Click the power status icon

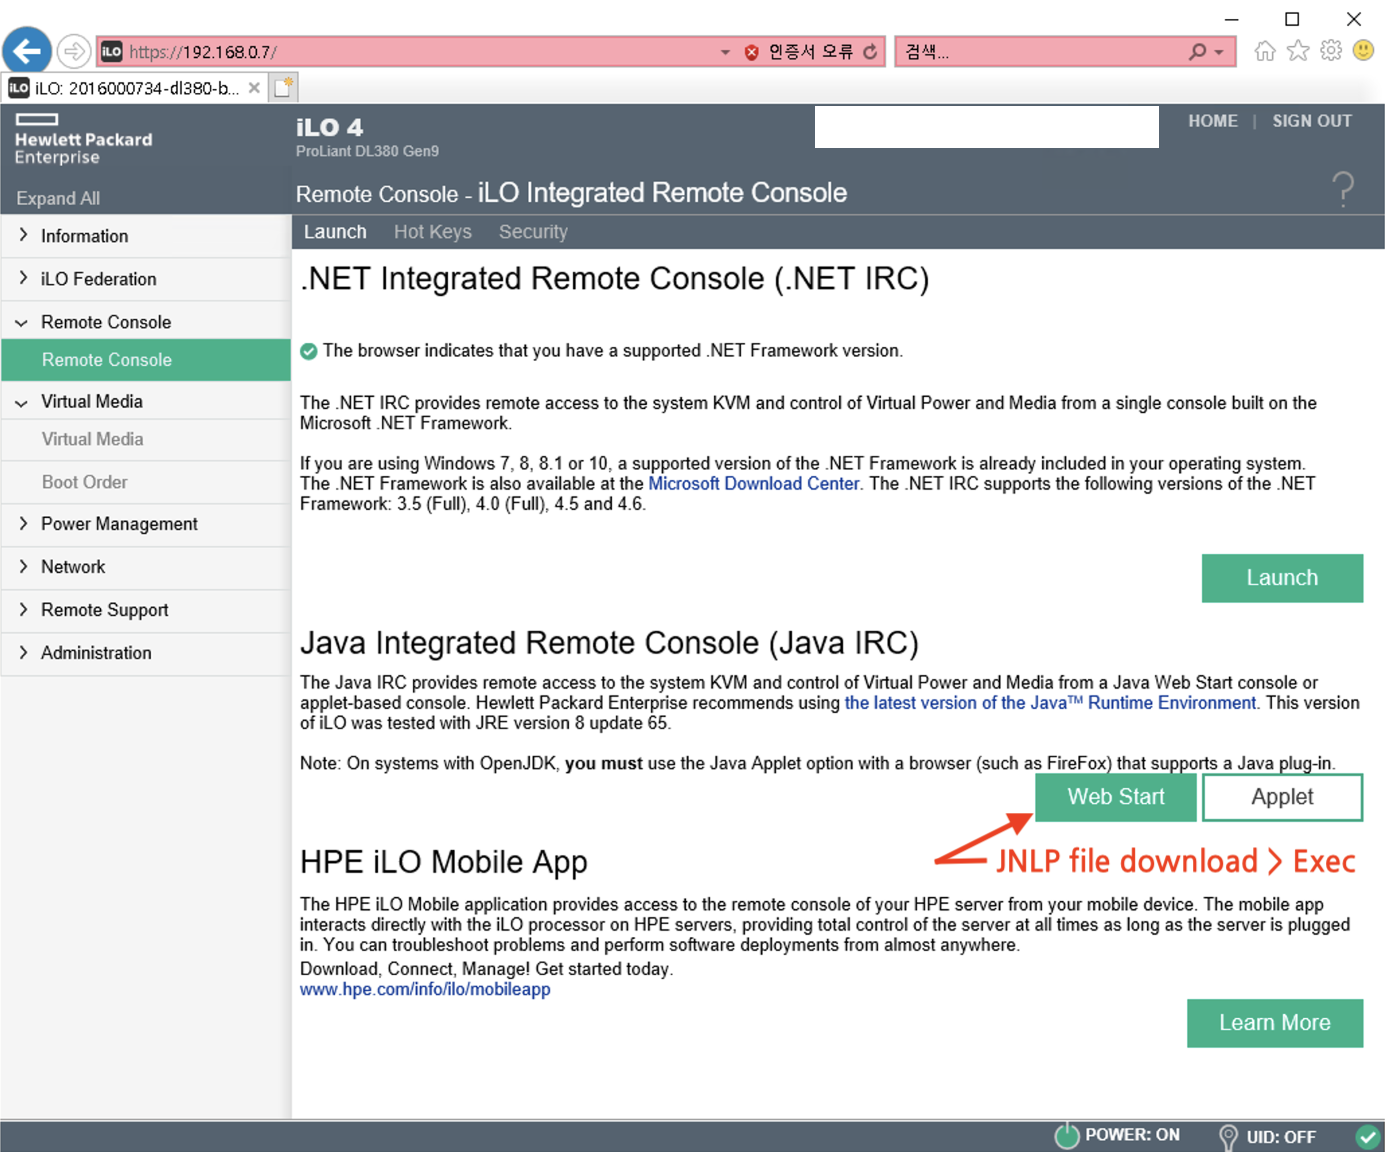click(1067, 1136)
